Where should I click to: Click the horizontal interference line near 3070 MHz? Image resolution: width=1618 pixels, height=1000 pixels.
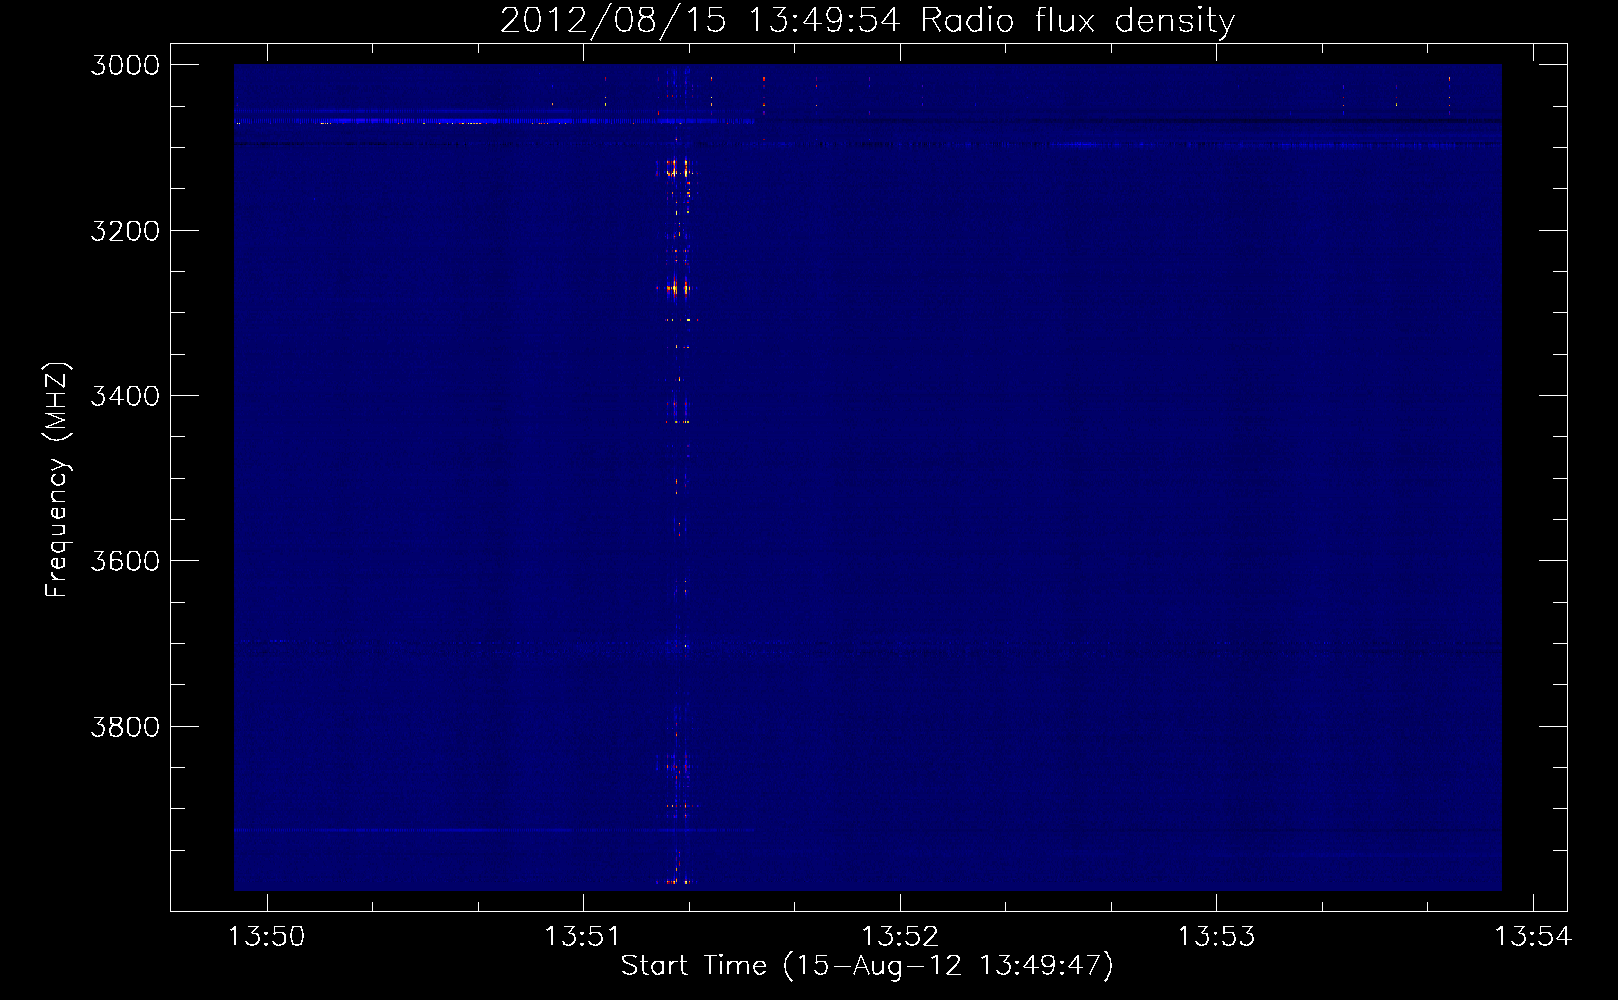pos(495,122)
